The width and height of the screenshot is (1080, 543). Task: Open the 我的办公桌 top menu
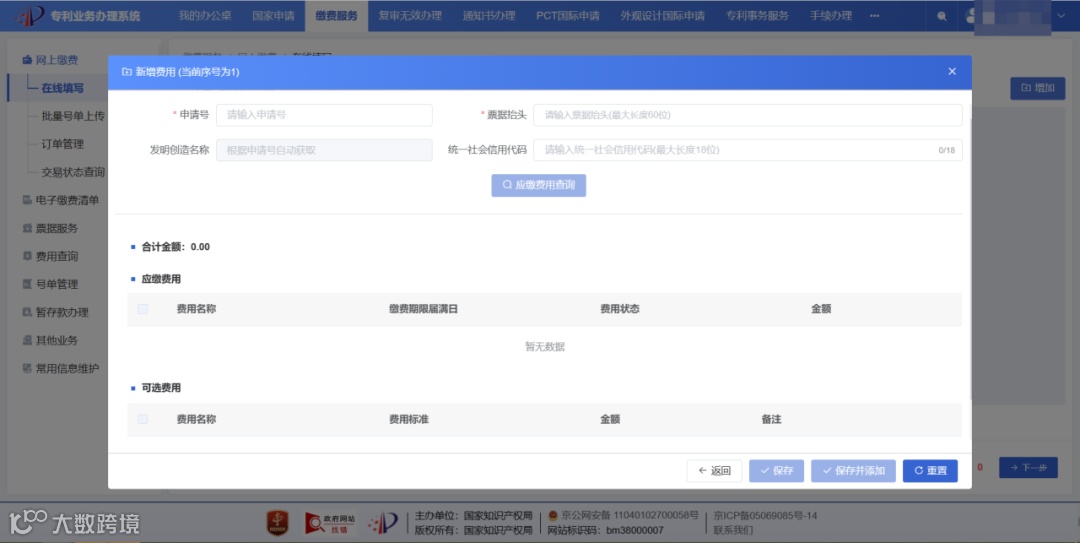click(x=205, y=15)
